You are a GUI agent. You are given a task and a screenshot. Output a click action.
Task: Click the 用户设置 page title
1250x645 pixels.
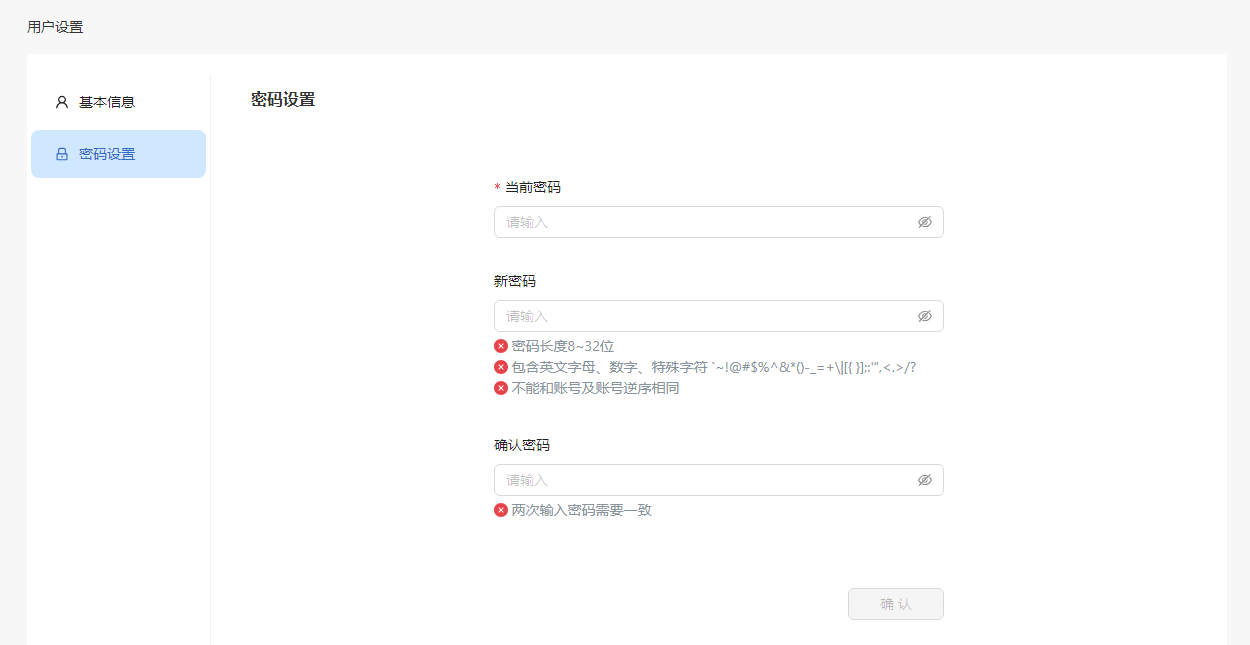(55, 27)
